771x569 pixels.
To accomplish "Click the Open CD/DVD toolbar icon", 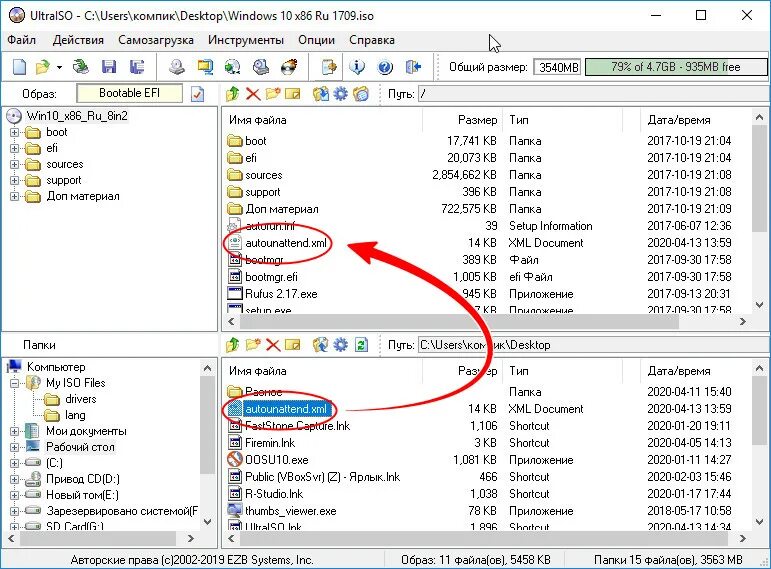I will click(x=81, y=67).
